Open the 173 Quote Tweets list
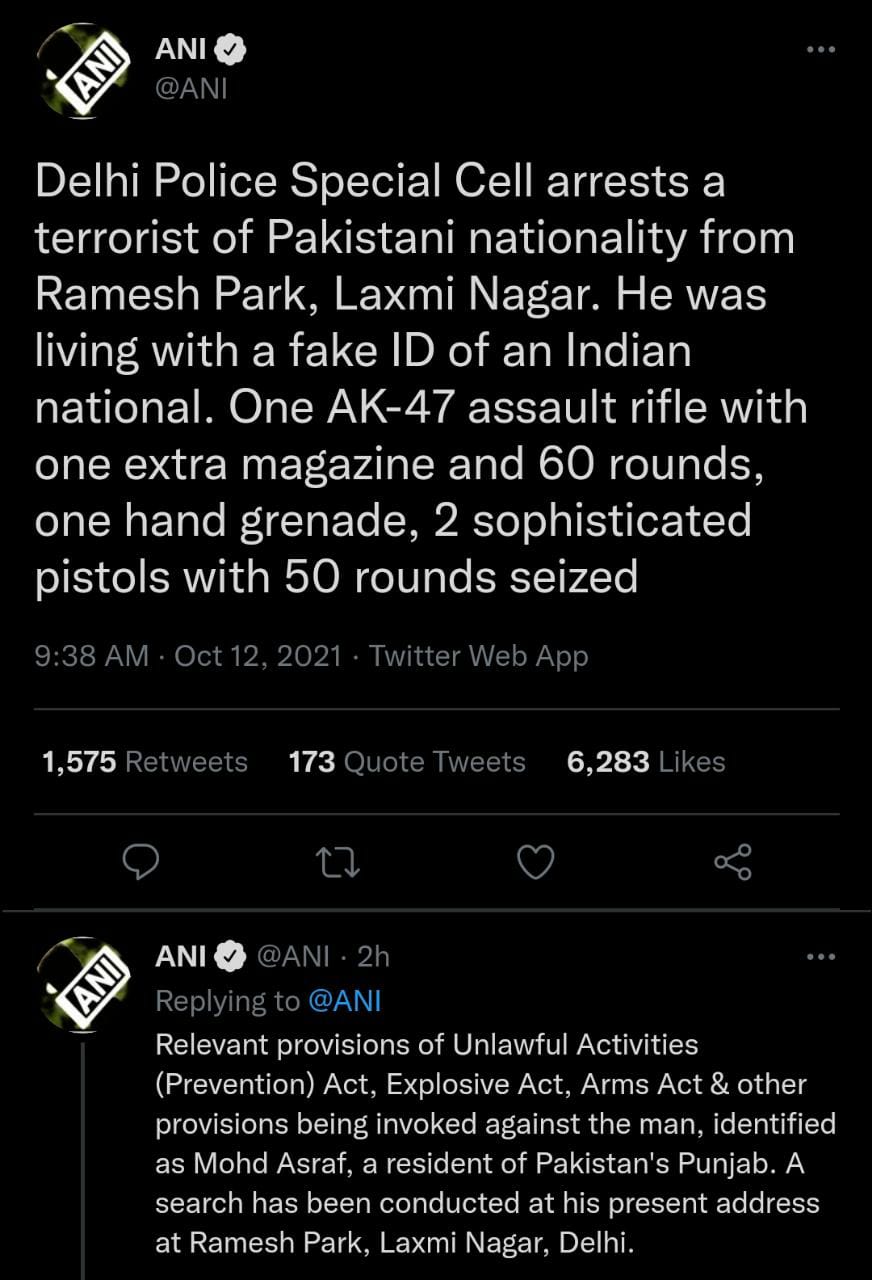This screenshot has height=1280, width=872. [x=406, y=762]
